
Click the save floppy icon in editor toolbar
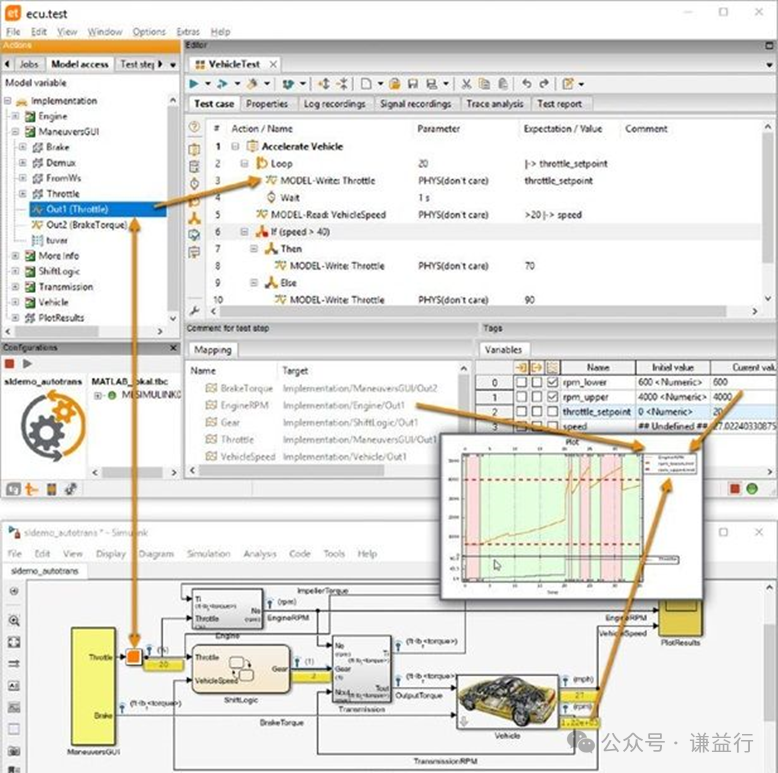tap(413, 84)
